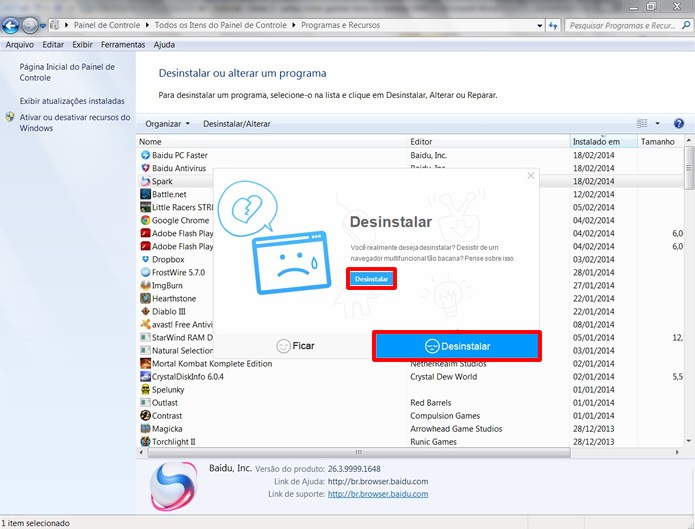The image size is (695, 529).
Task: Expand the view options dropdown arrow
Action: click(x=657, y=123)
